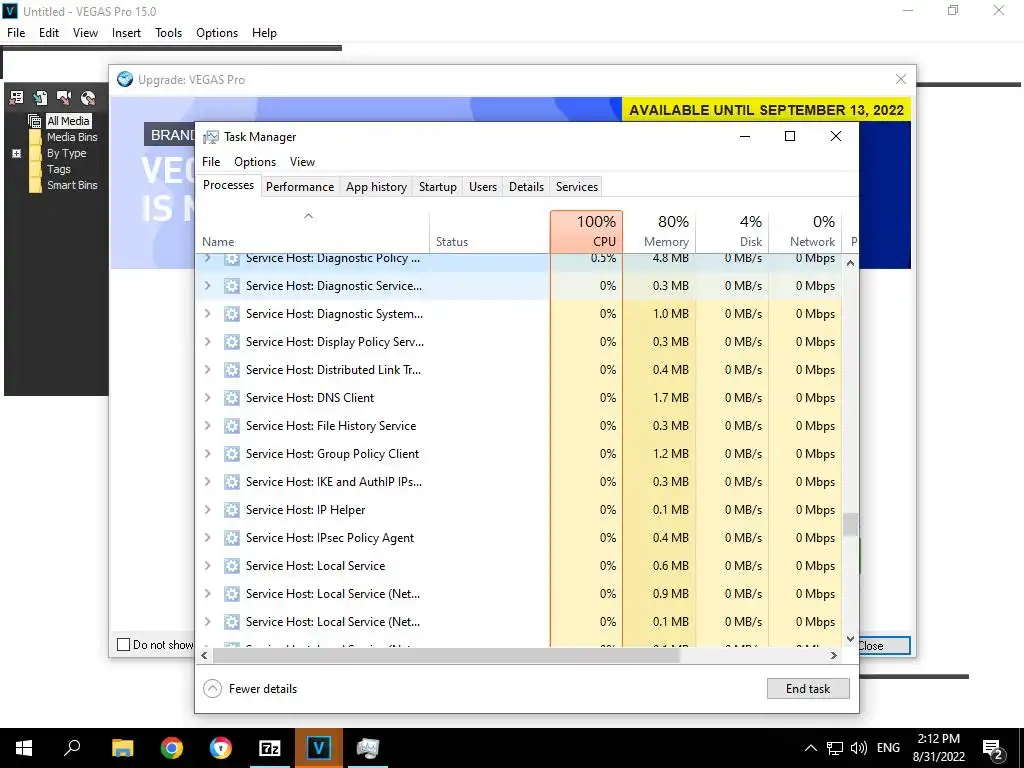
Task: Expand Service Host: Distributed Link Tr row
Action: [x=208, y=370]
